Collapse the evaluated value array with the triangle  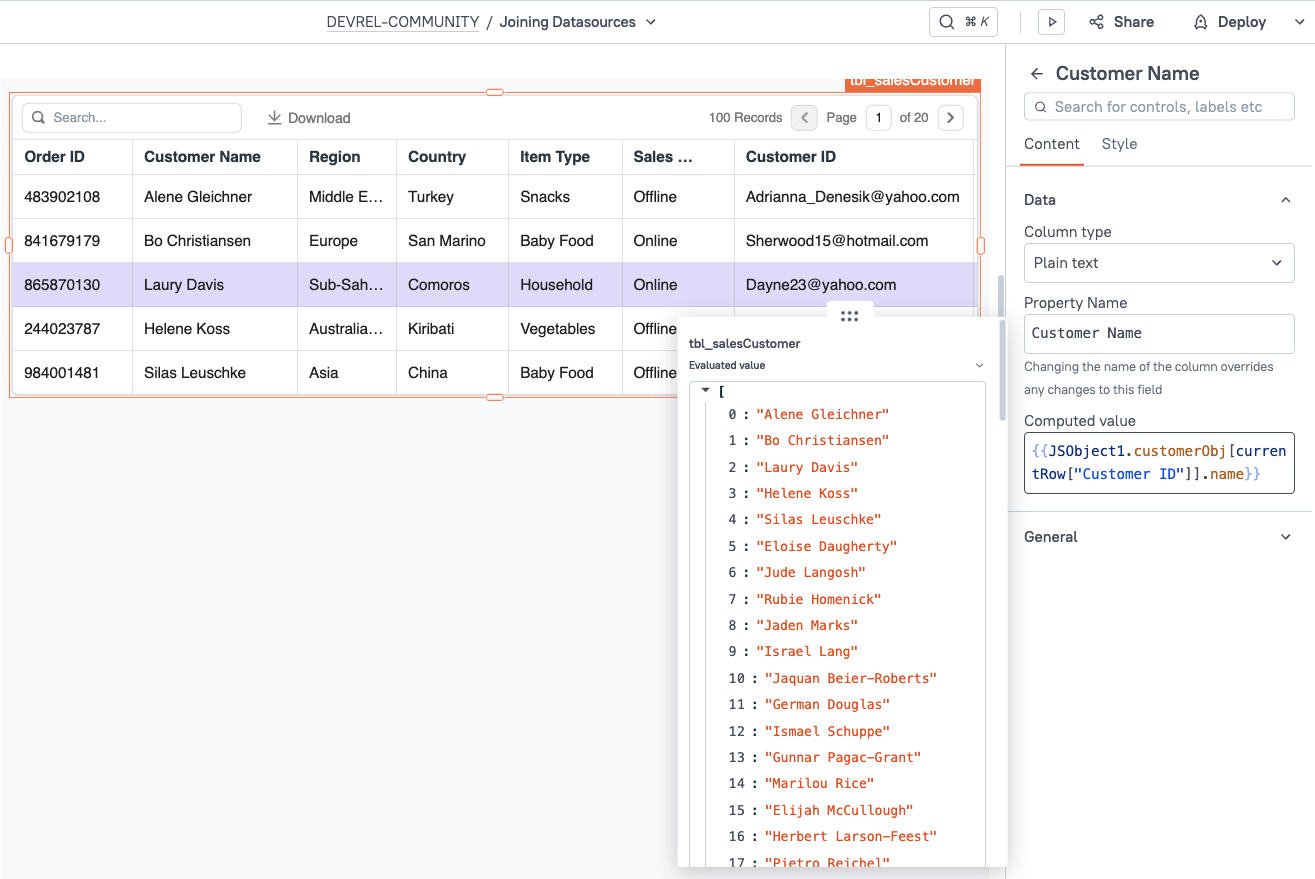tap(705, 390)
